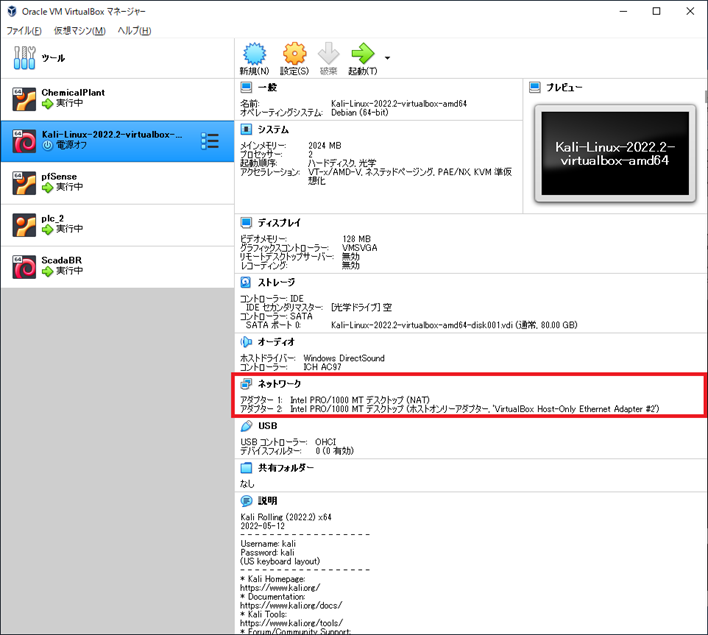Click the Network (ネットワーク) section icon
The height and width of the screenshot is (635, 708).
(246, 383)
